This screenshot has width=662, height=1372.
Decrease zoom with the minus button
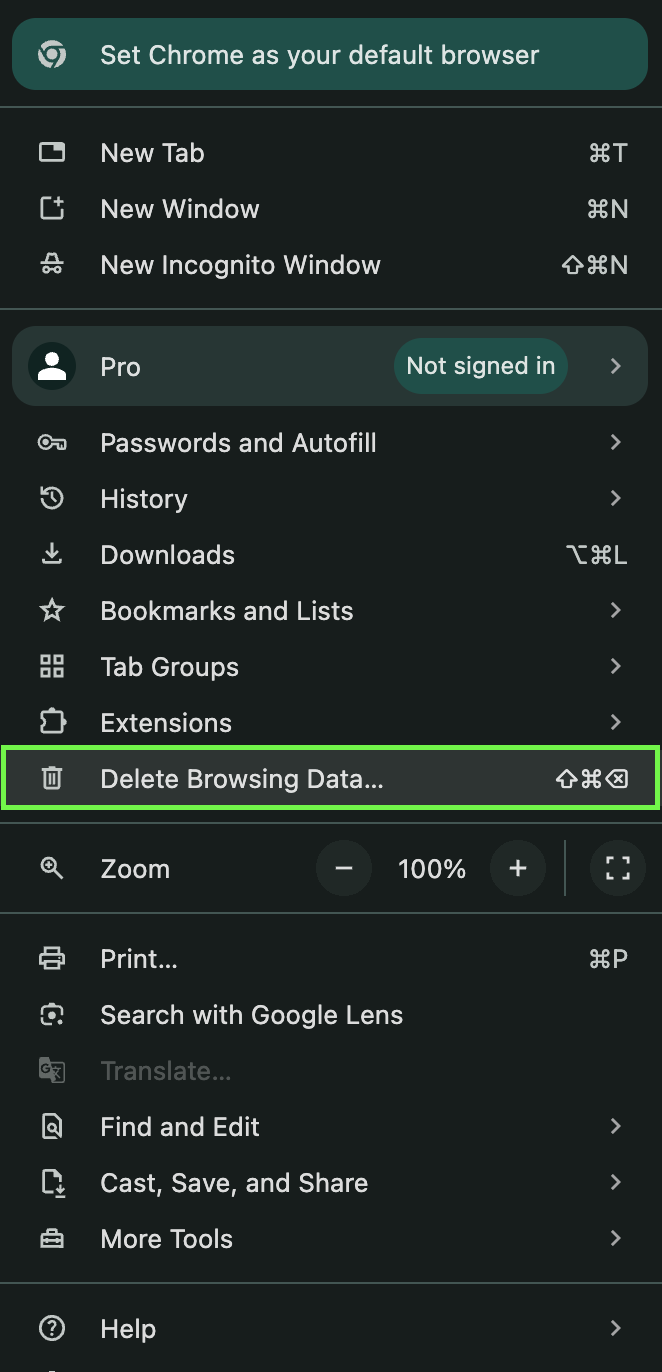344,869
